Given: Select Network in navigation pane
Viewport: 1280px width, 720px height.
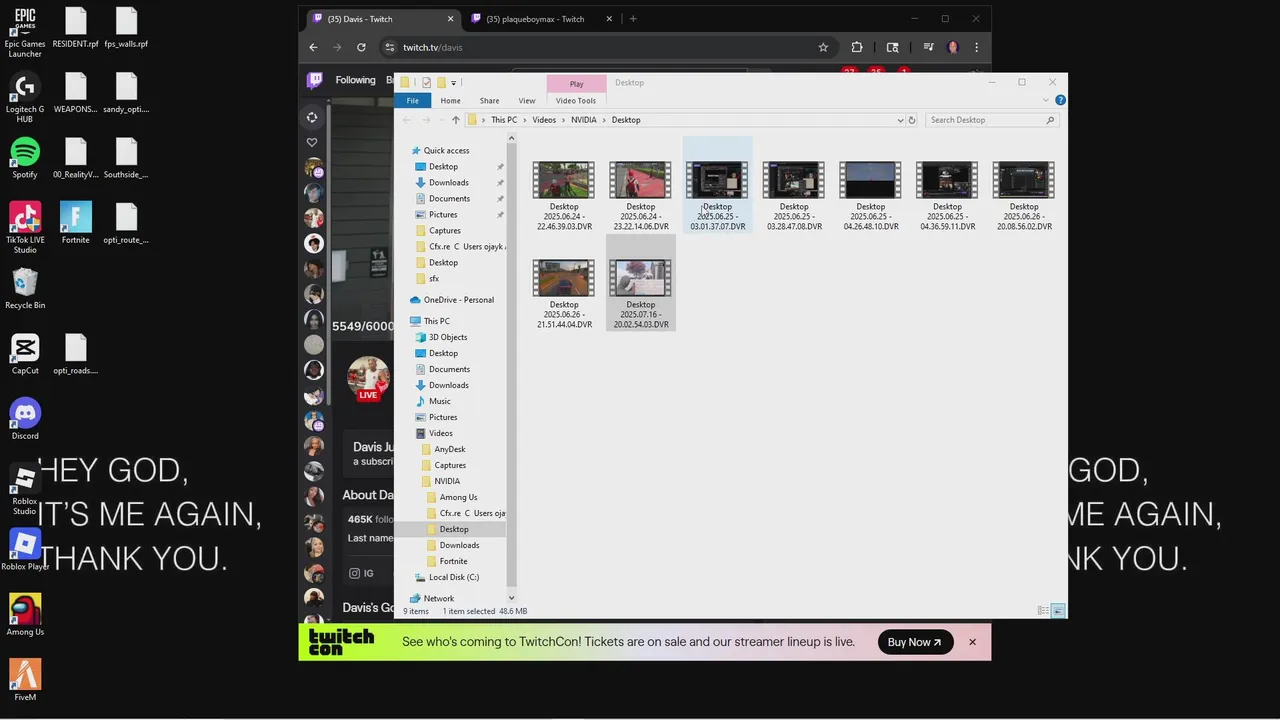Looking at the screenshot, I should 438,598.
